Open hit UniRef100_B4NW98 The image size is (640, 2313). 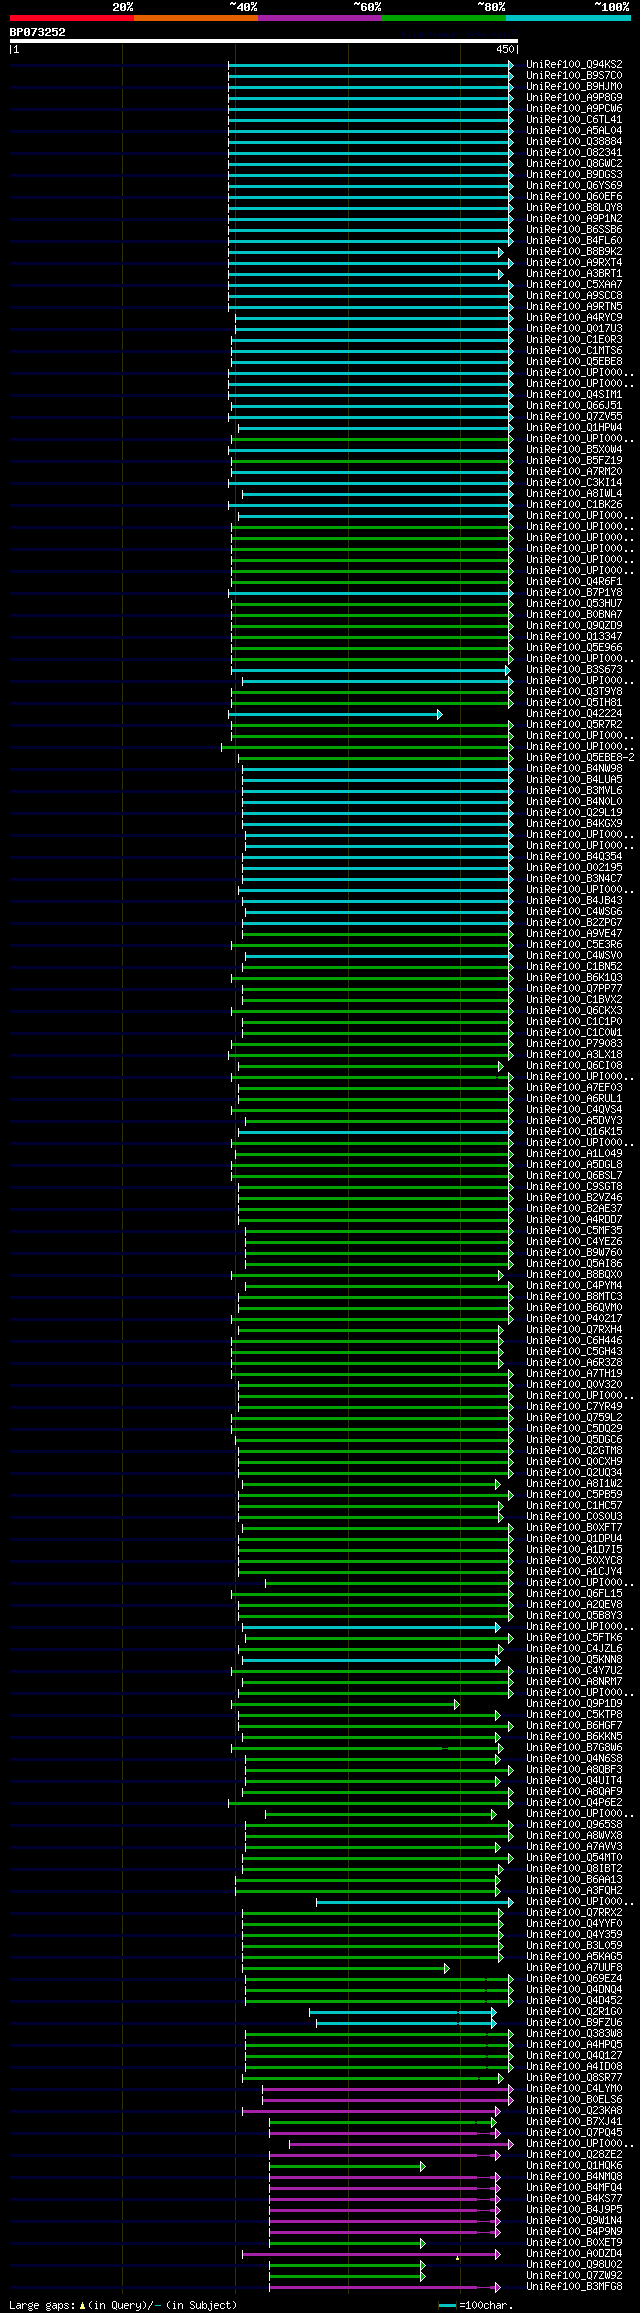(574, 768)
